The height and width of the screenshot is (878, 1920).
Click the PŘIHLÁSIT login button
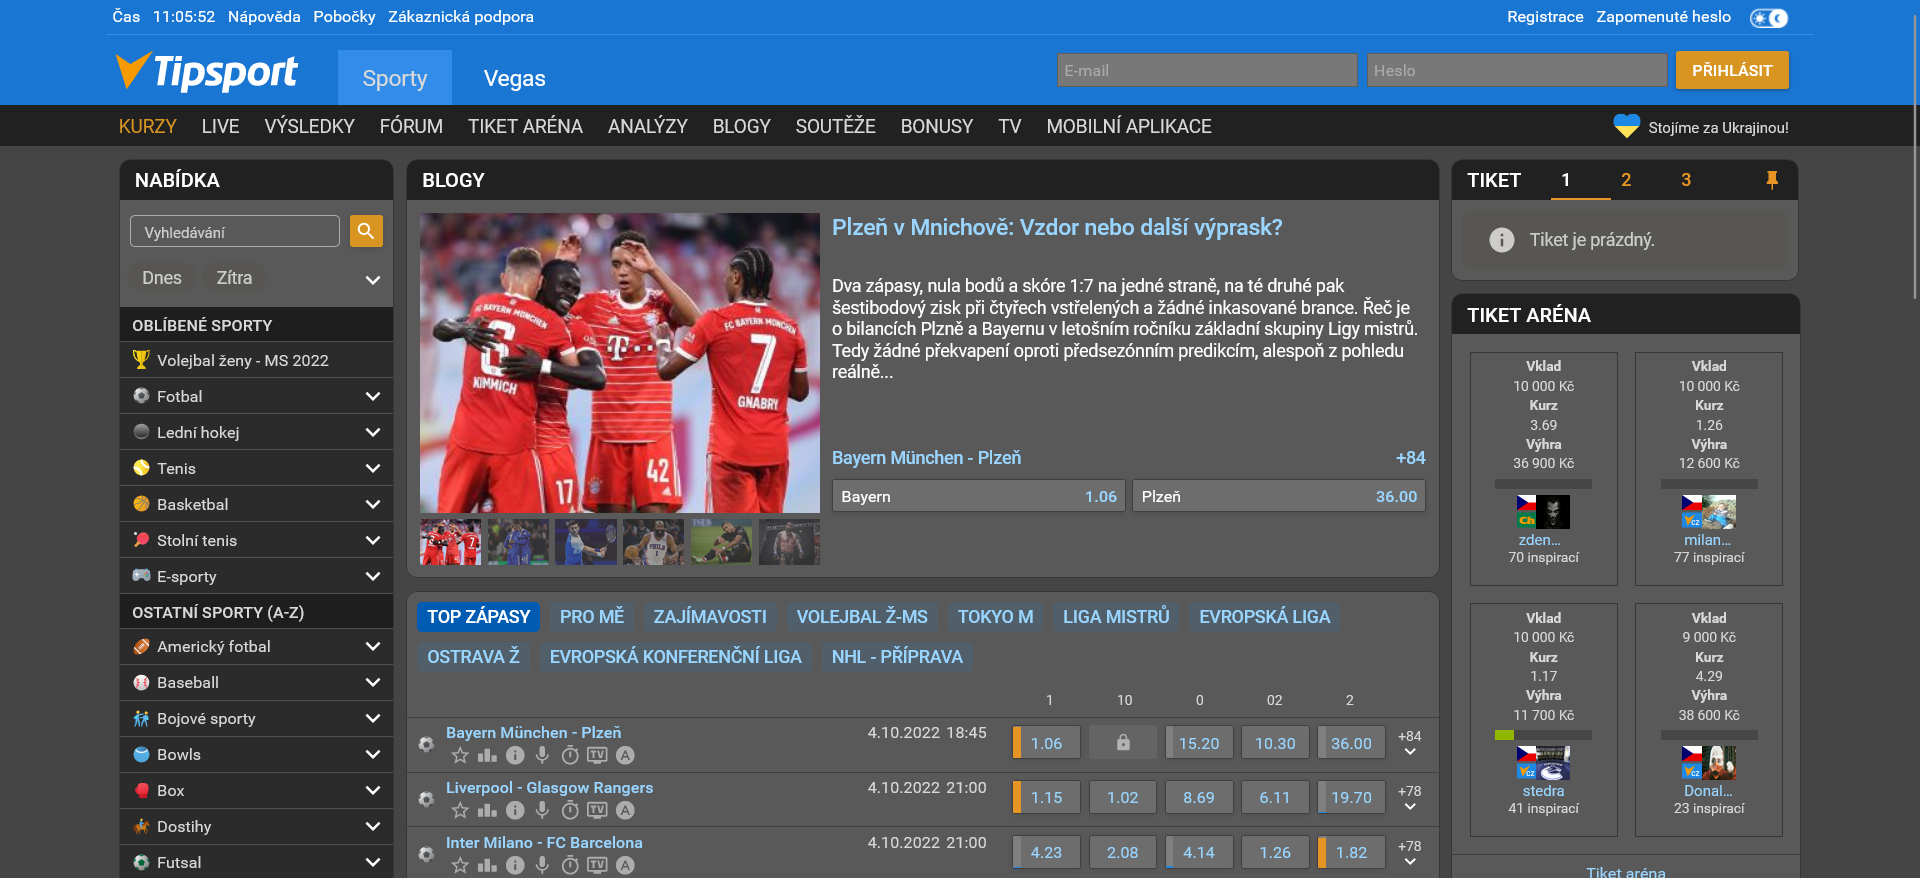[1732, 70]
